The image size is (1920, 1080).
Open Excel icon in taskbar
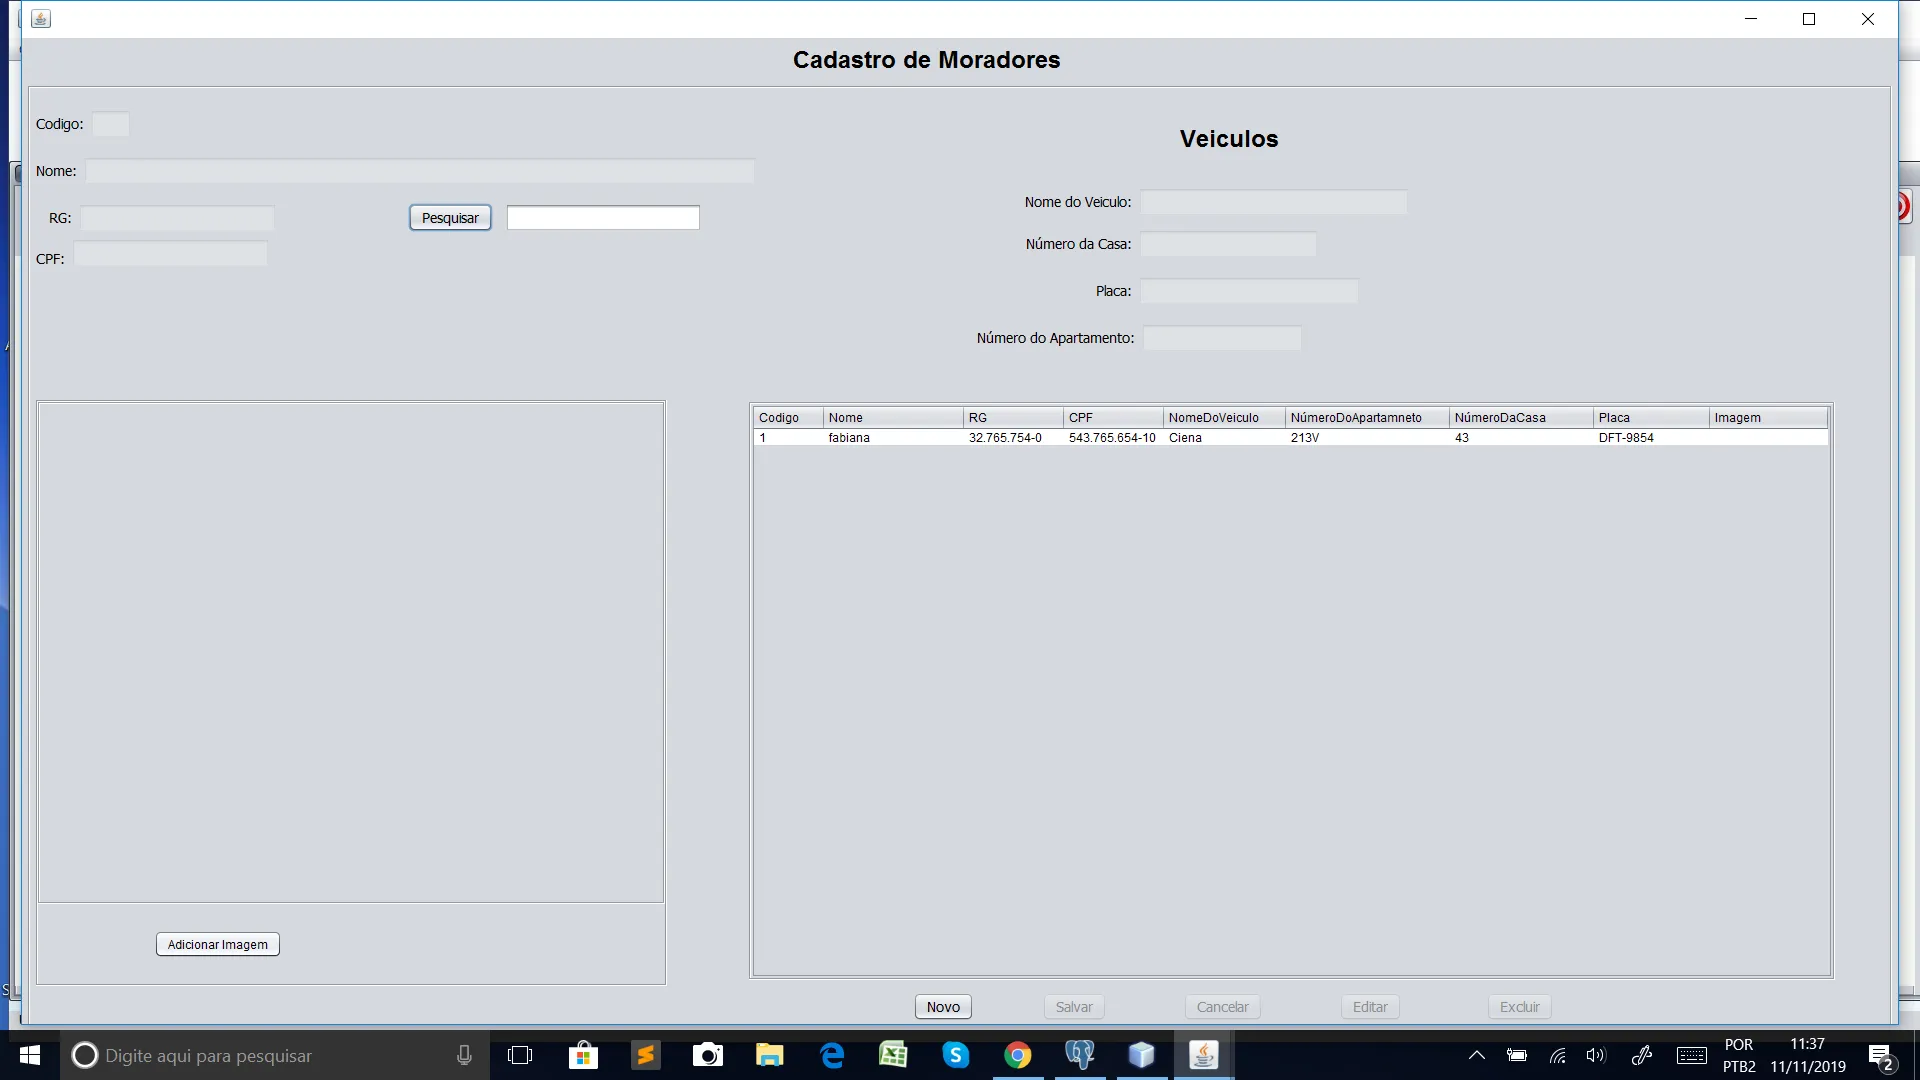click(893, 1055)
